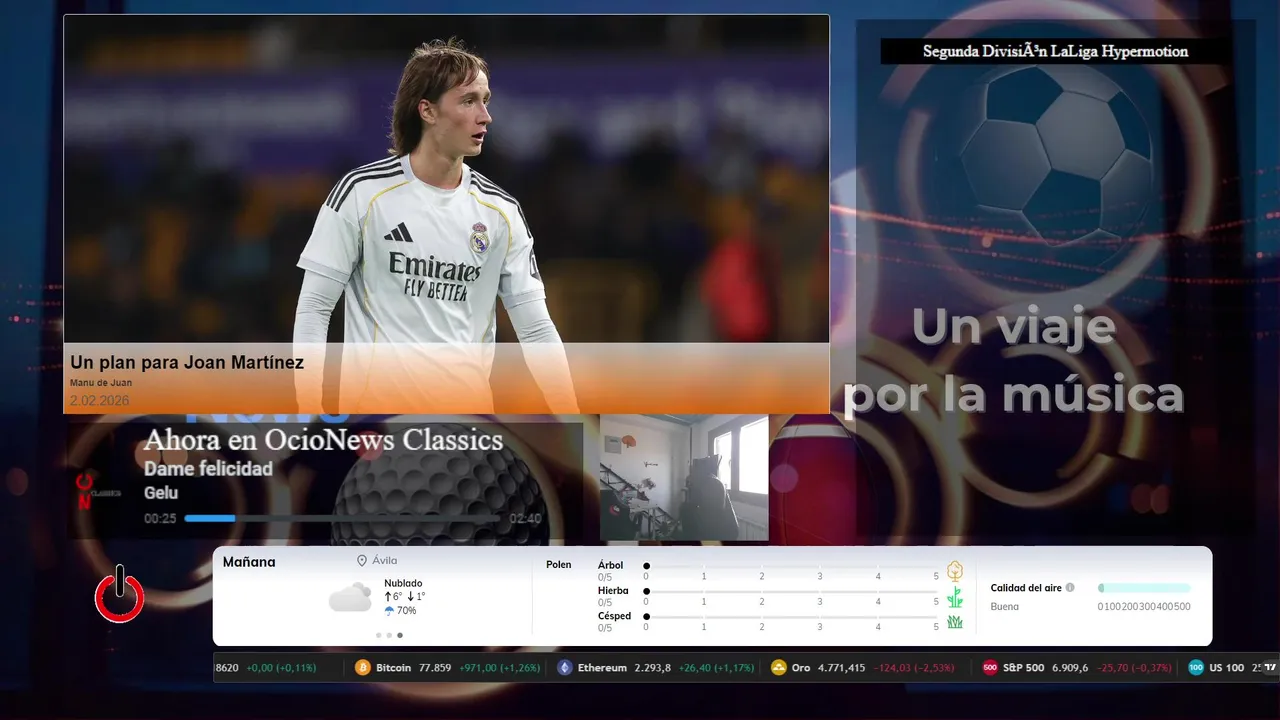Click the US 100 badge icon

coord(1196,668)
